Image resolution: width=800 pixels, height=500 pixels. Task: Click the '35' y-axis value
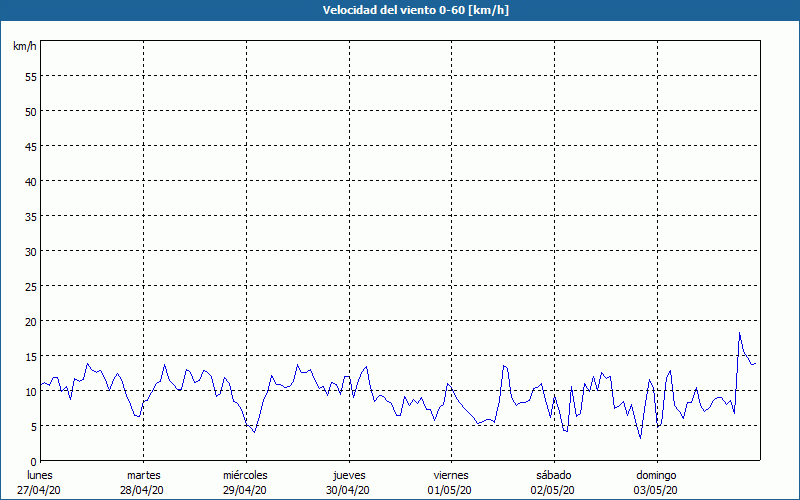tap(31, 216)
